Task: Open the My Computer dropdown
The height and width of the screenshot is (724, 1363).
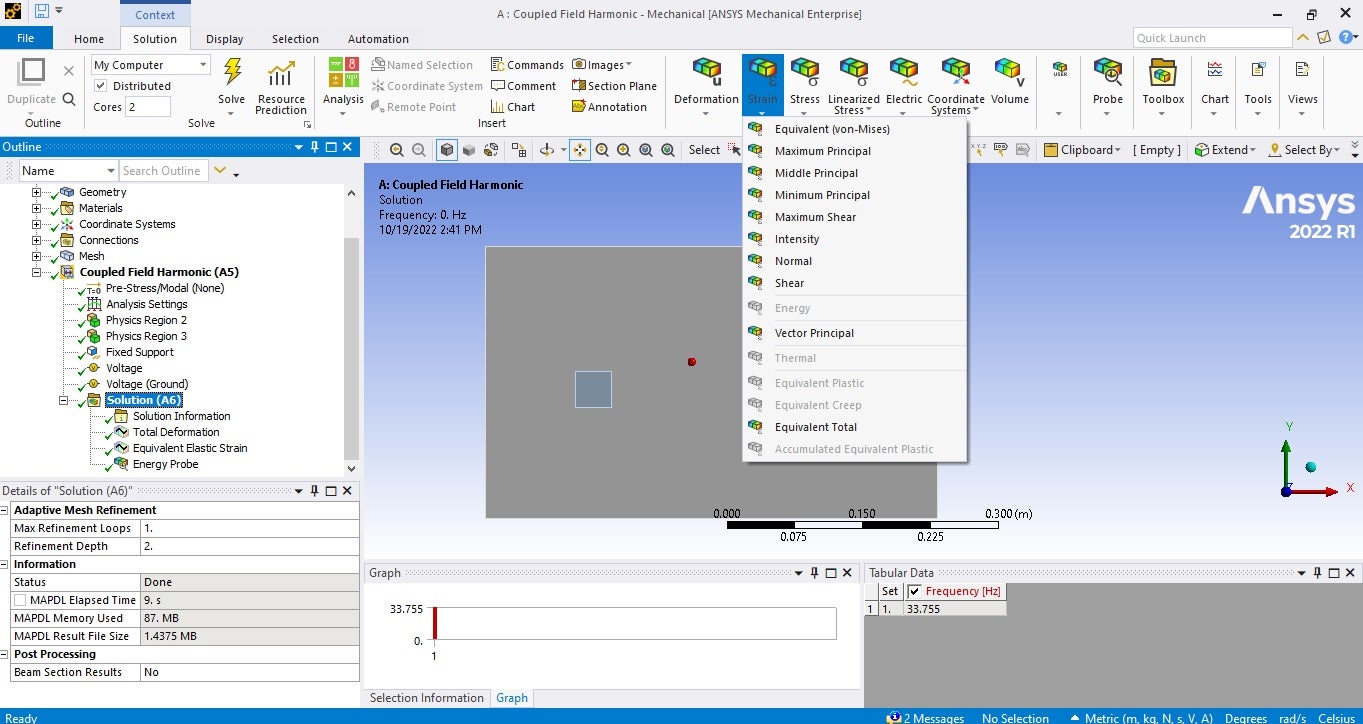Action: [x=150, y=65]
